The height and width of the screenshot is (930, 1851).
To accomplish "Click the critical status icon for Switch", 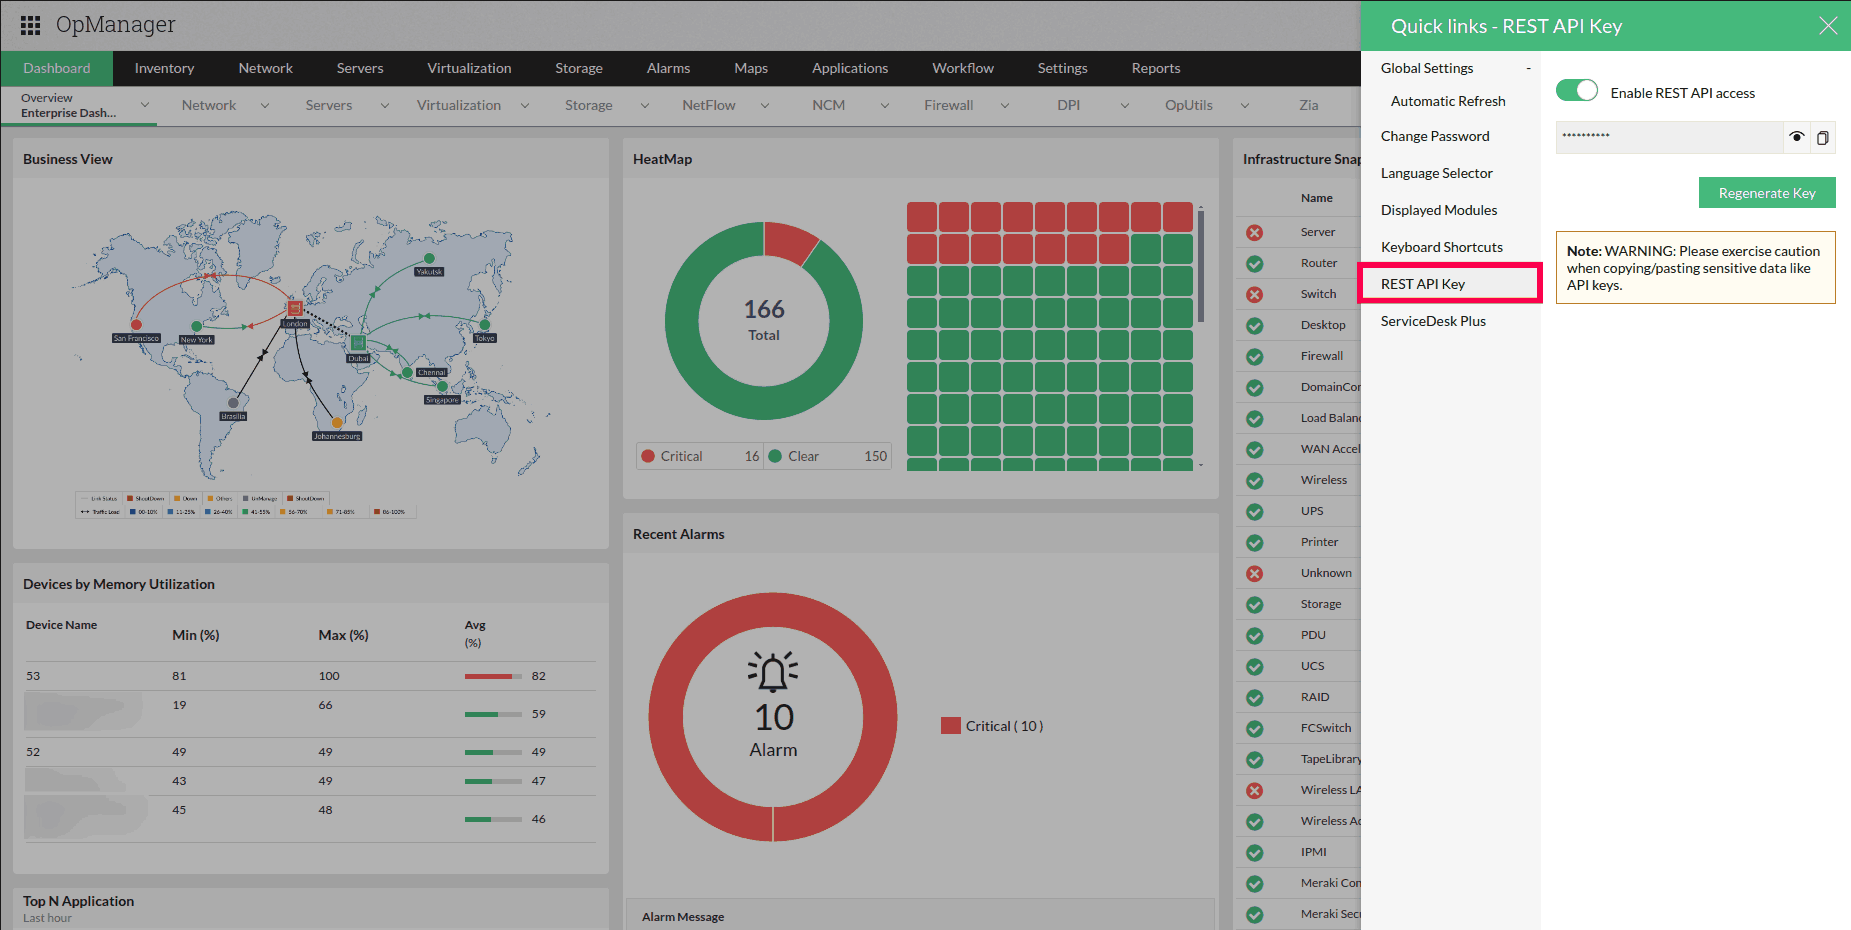I will click(1254, 295).
